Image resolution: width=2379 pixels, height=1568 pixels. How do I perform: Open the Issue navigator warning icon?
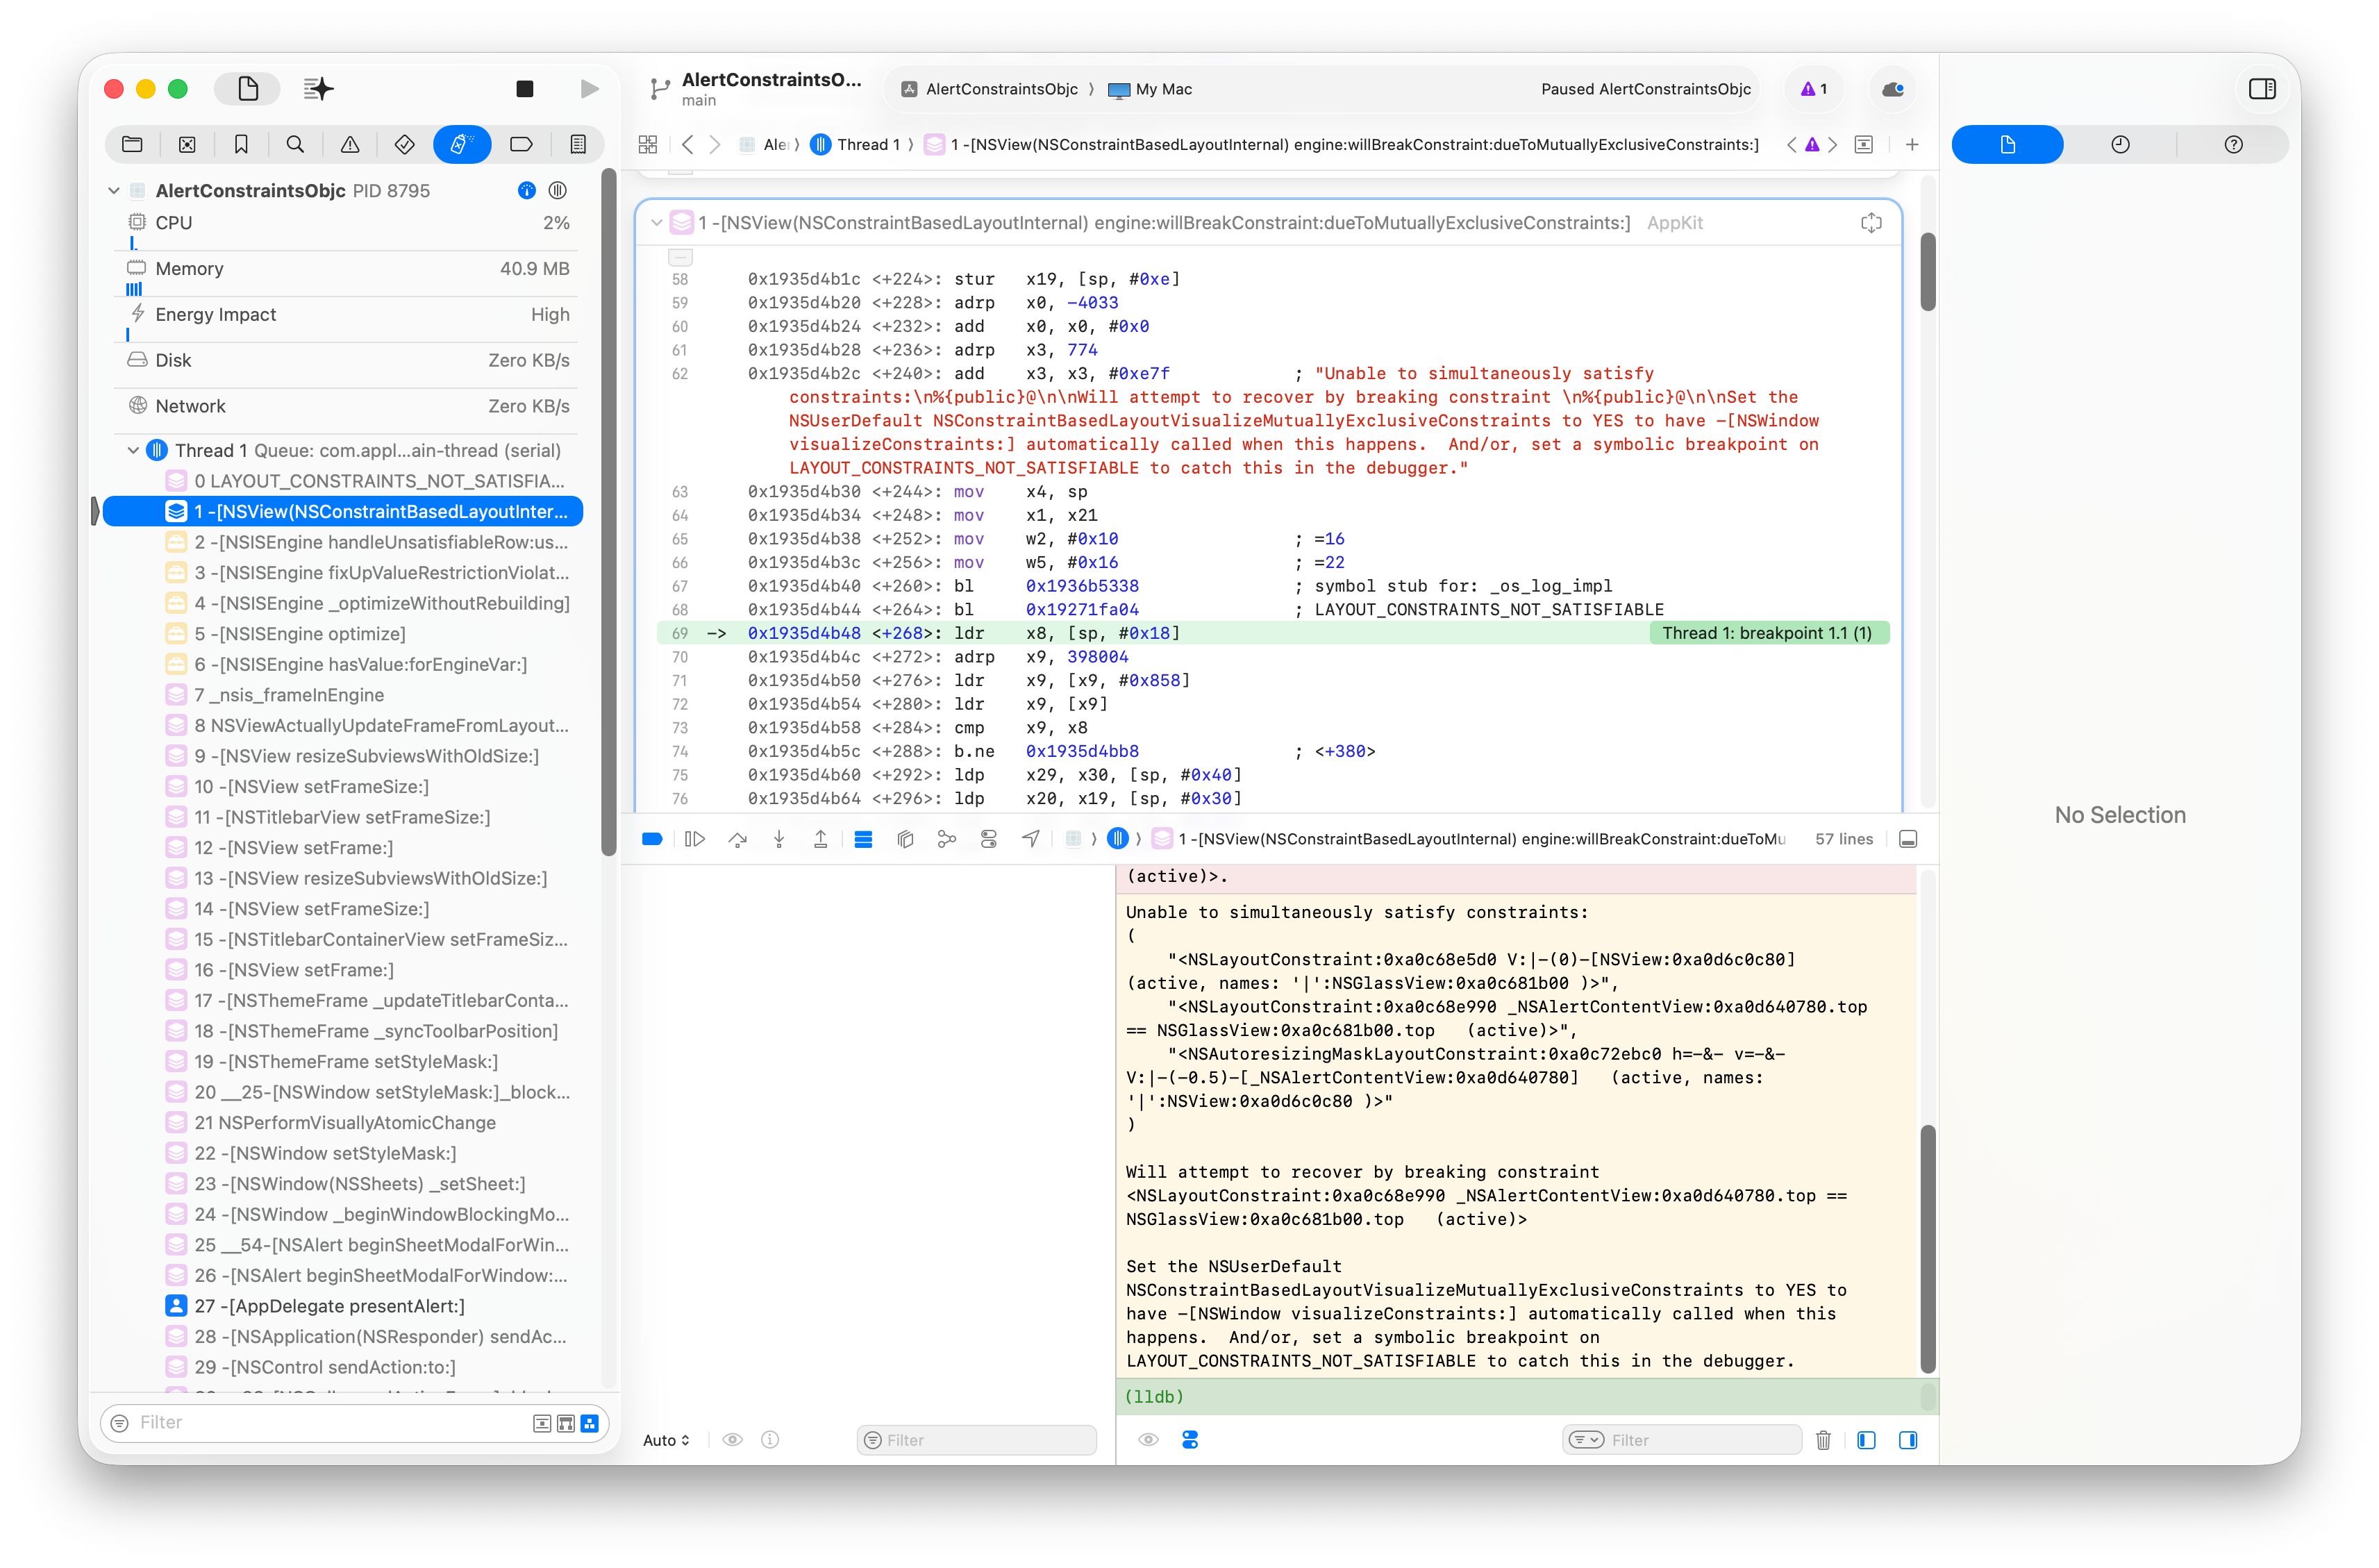click(350, 144)
